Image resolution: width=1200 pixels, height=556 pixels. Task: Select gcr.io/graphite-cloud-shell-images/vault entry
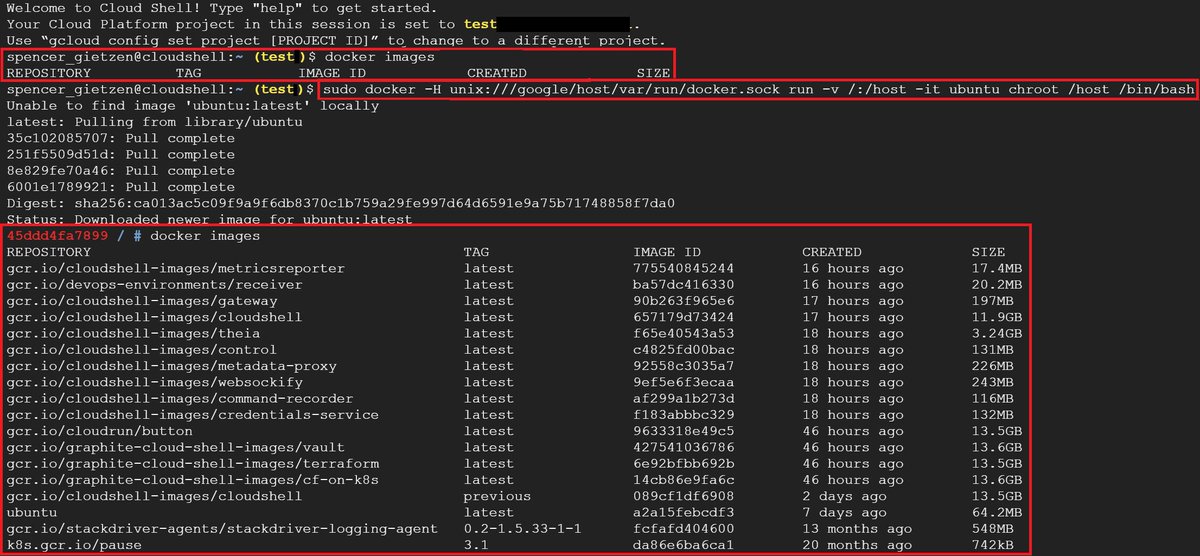[x=175, y=447]
